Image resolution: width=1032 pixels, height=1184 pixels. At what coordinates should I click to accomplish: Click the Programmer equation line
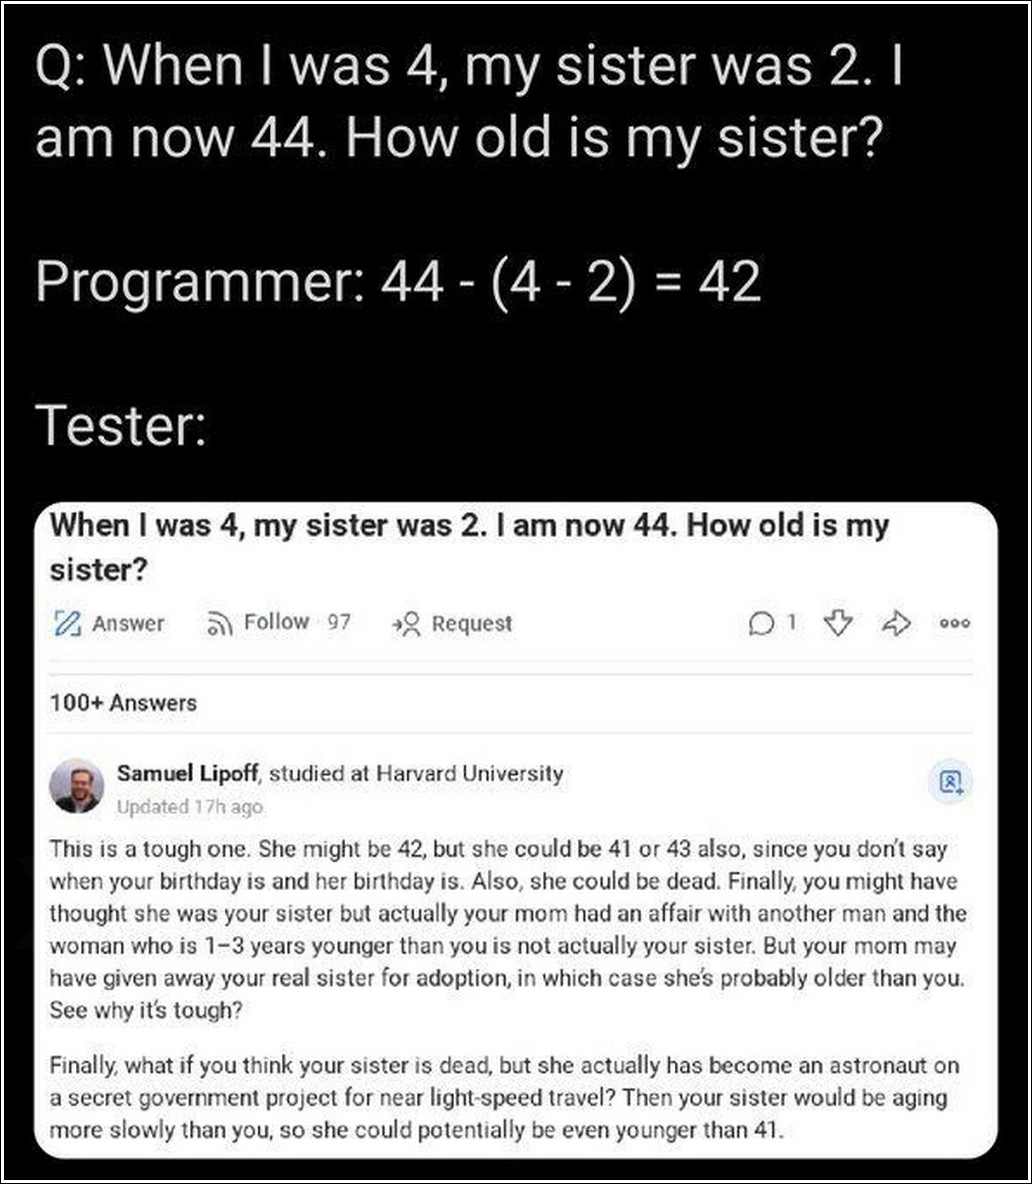click(398, 283)
